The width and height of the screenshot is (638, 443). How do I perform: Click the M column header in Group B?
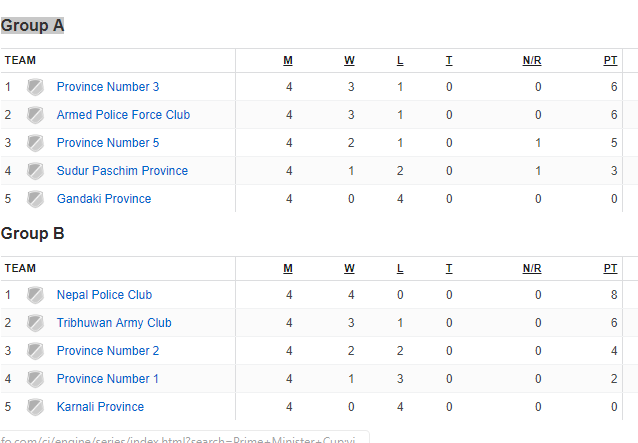click(288, 268)
